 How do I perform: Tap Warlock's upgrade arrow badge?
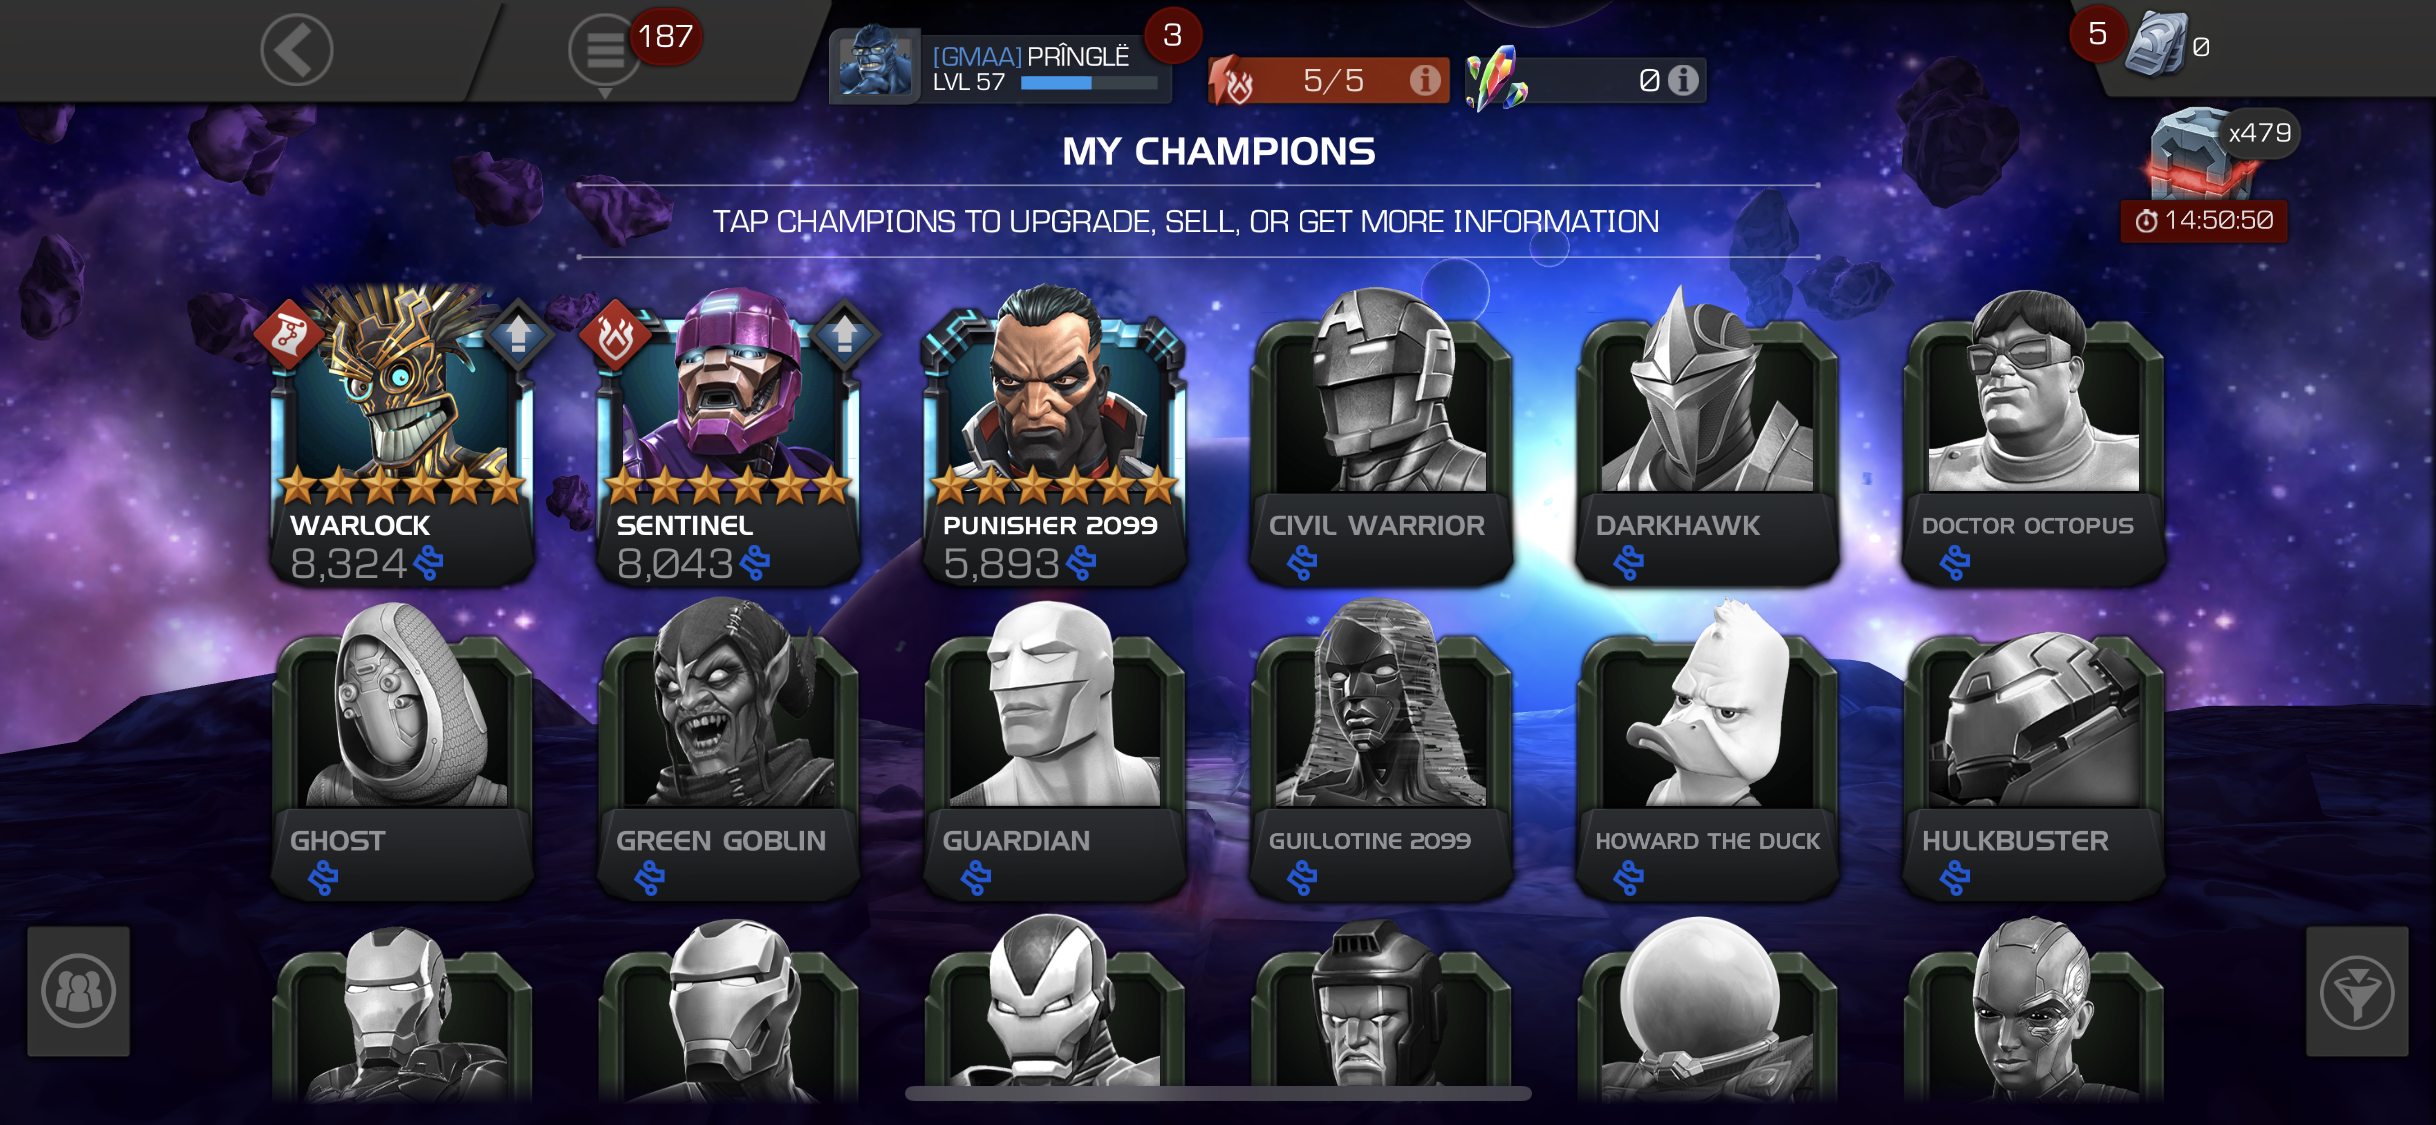pos(518,334)
